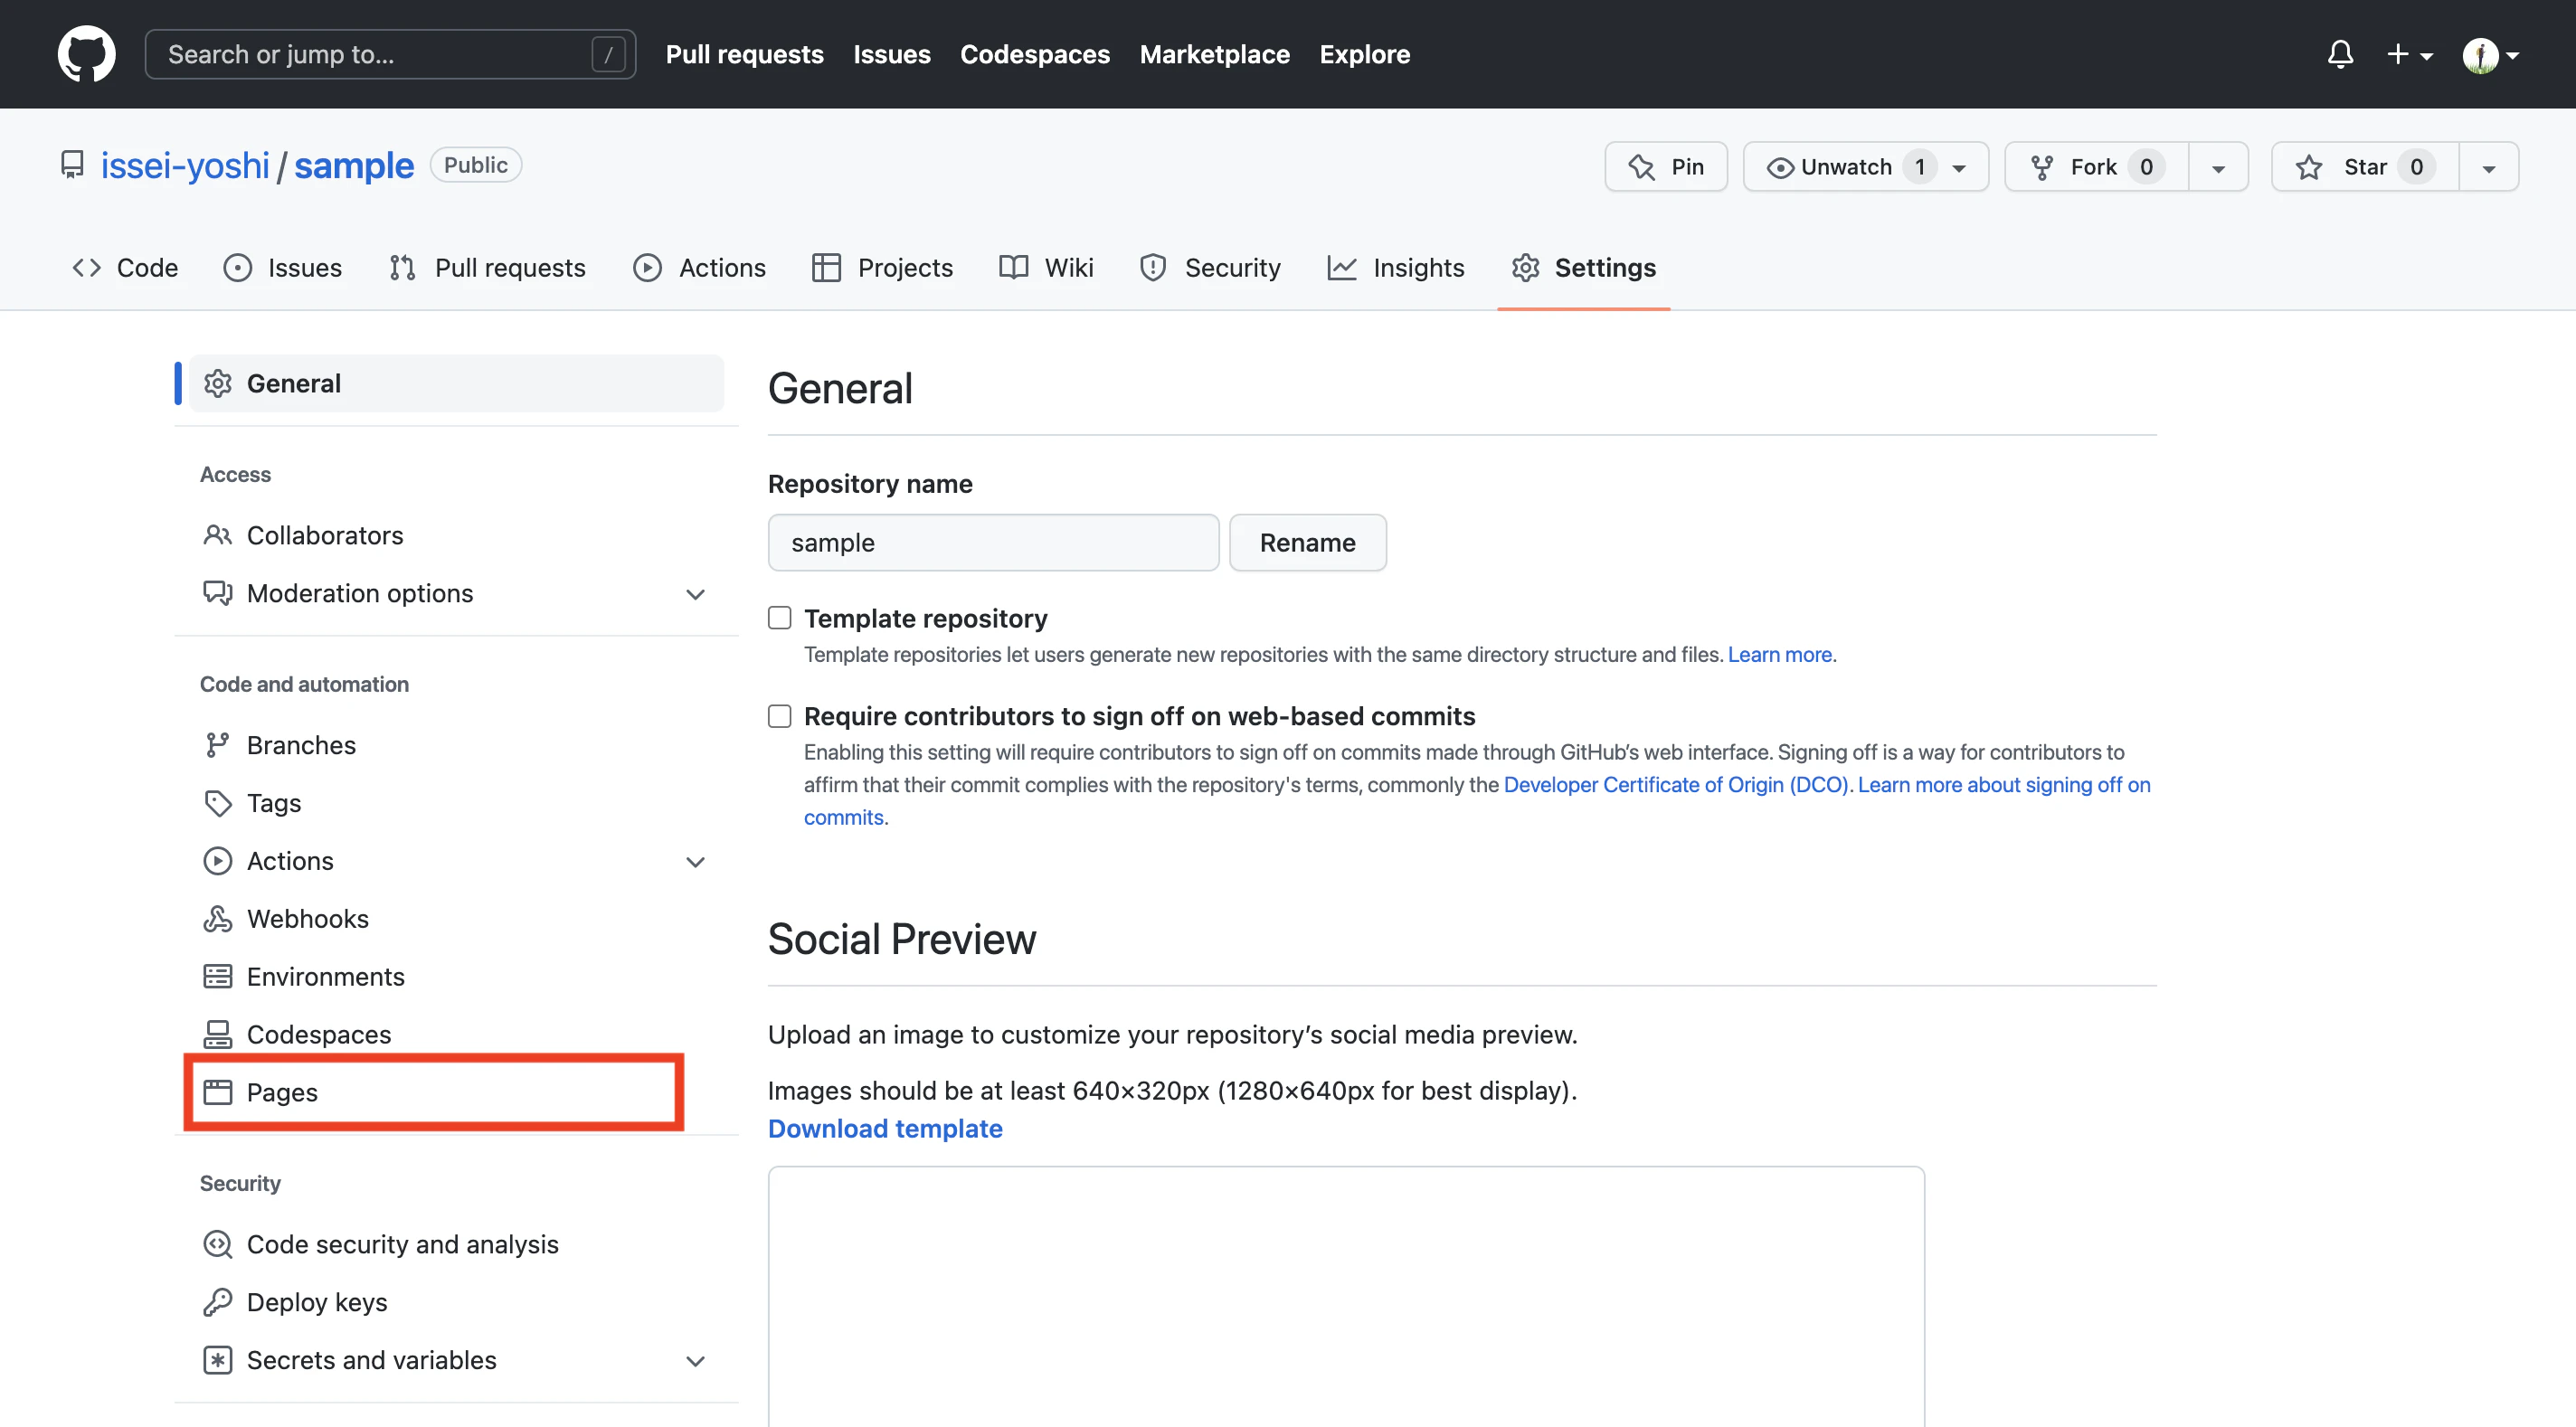
Task: Open Deploy keys settings
Action: (316, 1302)
